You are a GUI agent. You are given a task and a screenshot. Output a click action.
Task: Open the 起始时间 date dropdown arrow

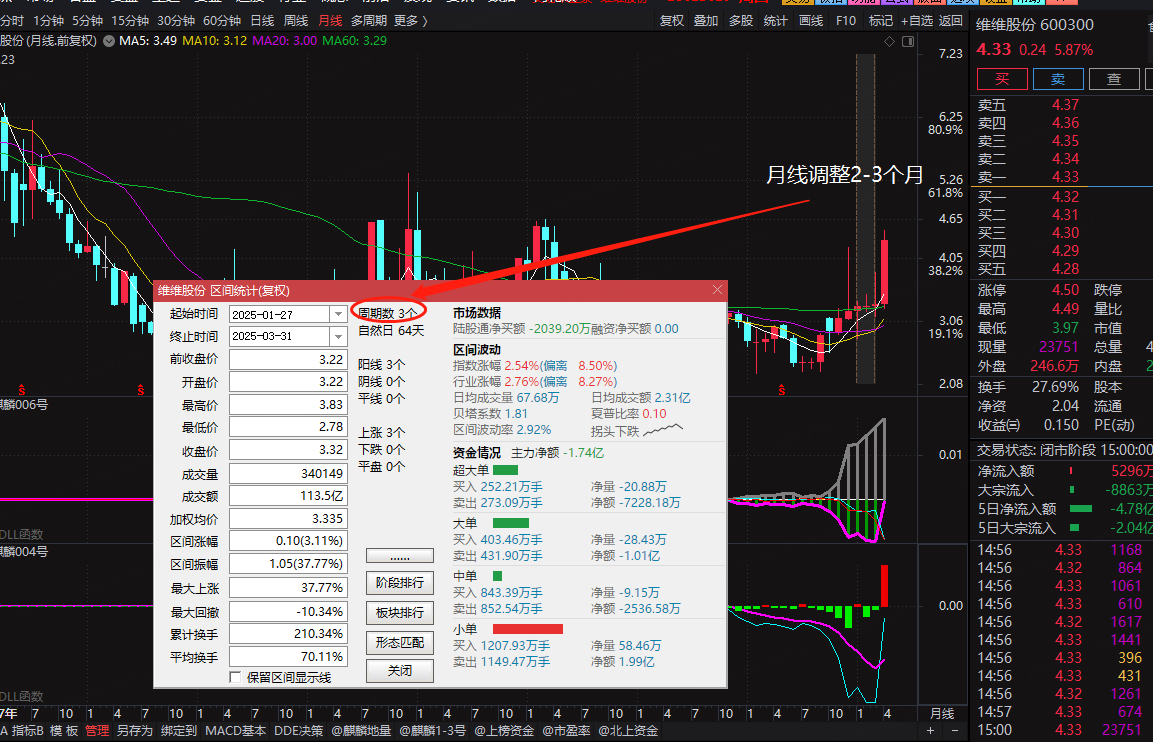coord(338,314)
